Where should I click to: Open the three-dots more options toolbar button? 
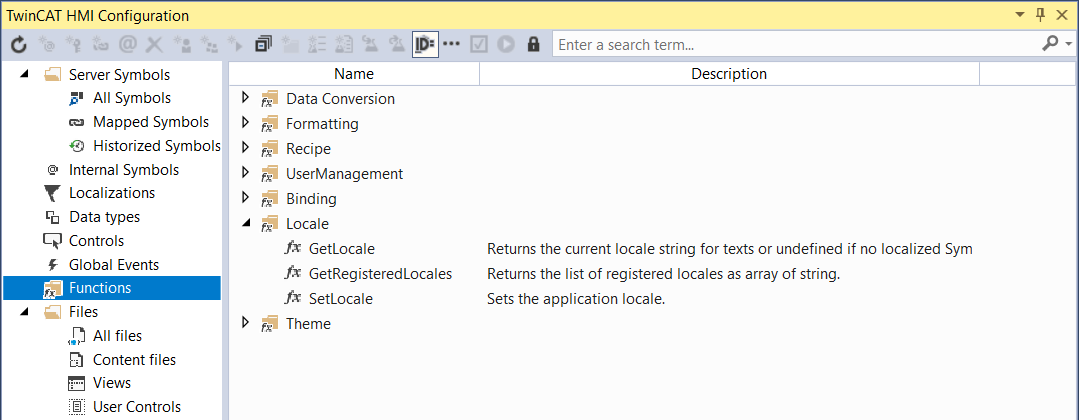(451, 44)
